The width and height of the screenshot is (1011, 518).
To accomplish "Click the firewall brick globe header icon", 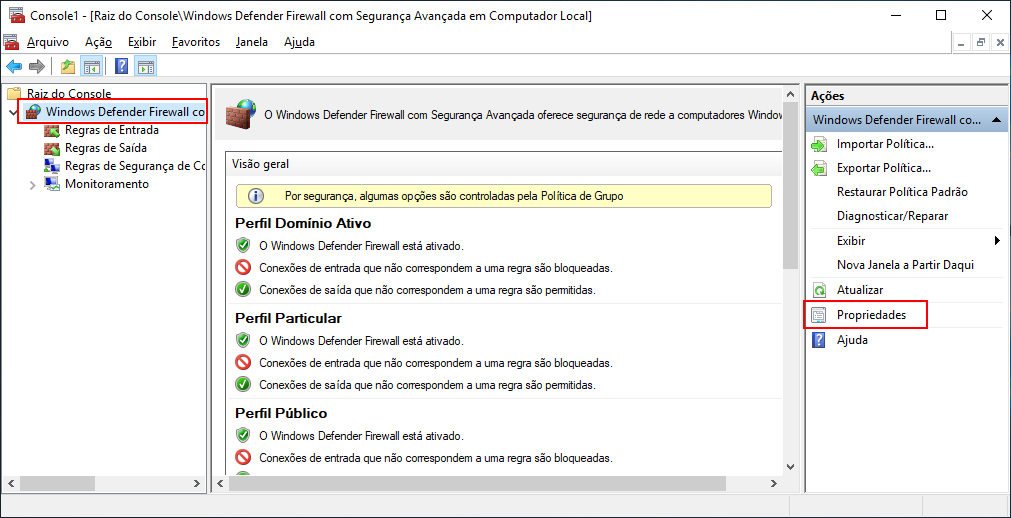I will [x=240, y=114].
